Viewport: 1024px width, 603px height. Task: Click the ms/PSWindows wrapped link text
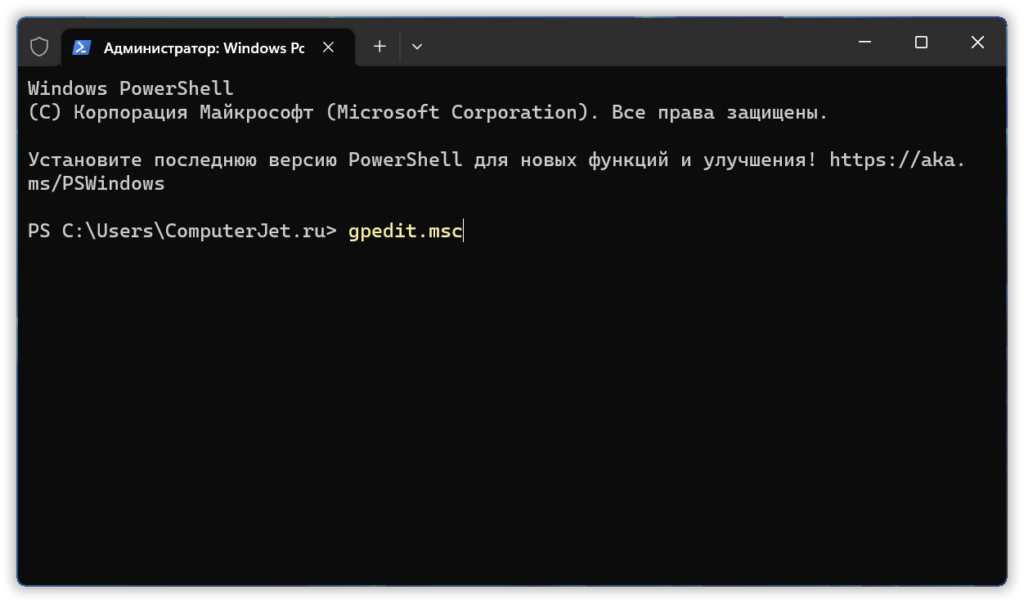(x=98, y=183)
